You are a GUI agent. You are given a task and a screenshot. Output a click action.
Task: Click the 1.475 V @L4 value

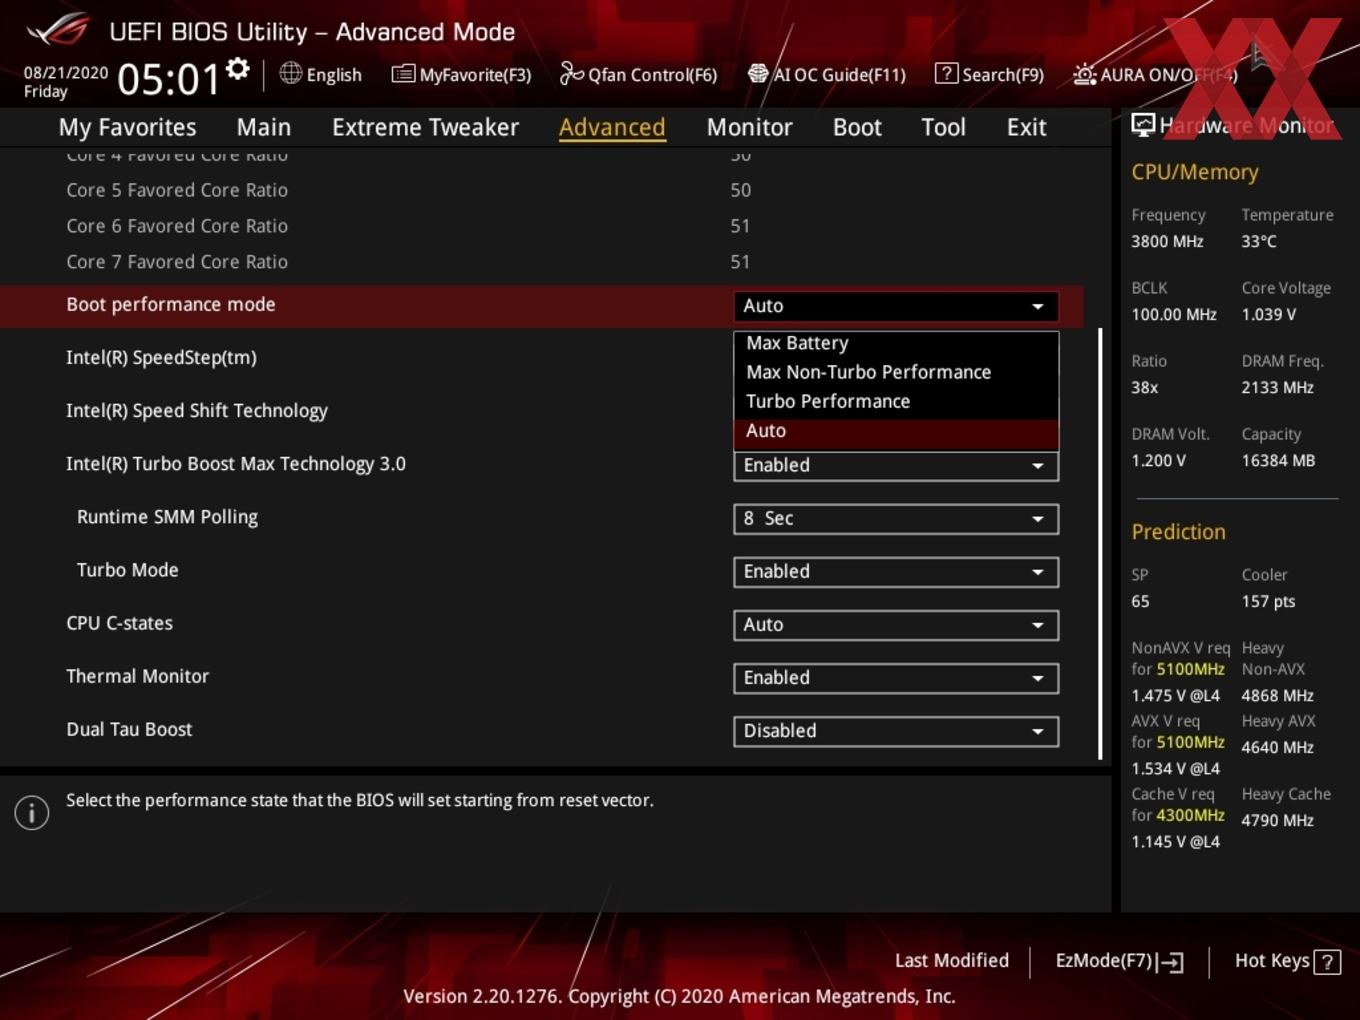pyautogui.click(x=1175, y=695)
